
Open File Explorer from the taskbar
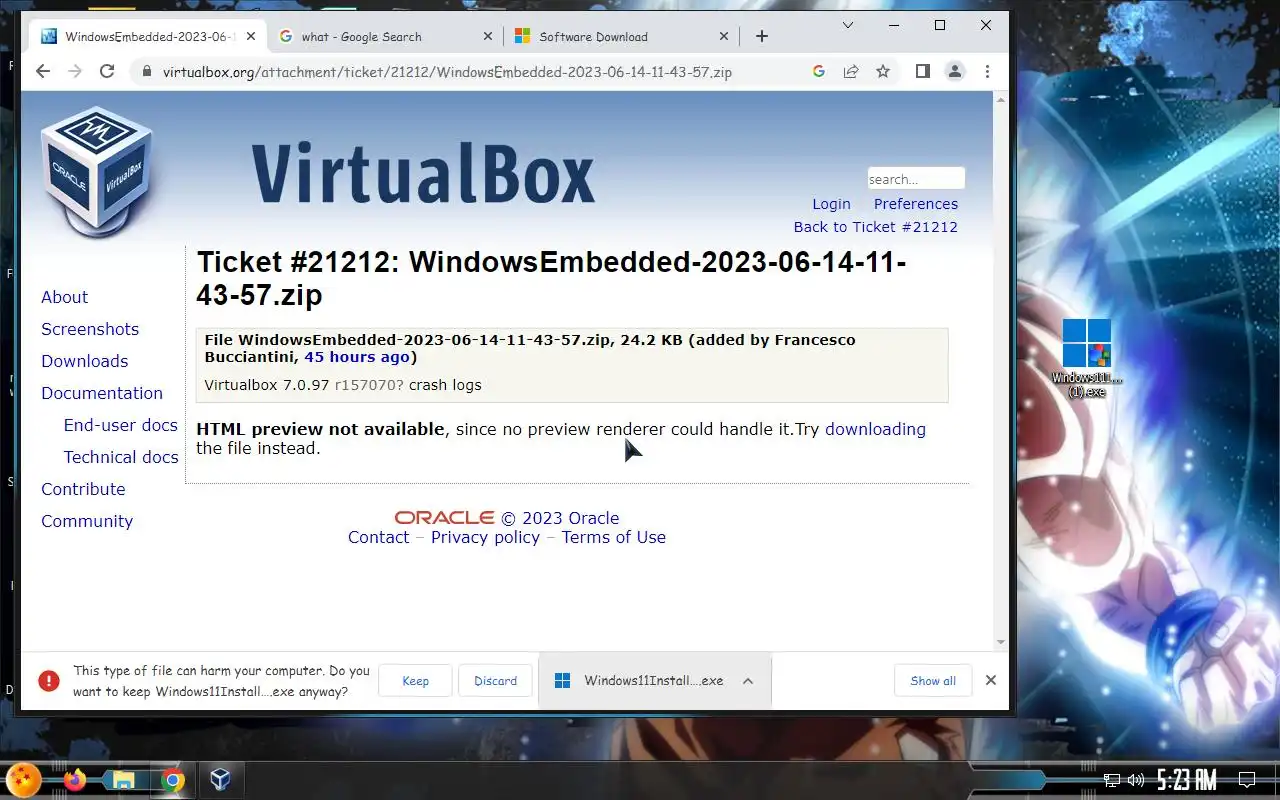(123, 780)
